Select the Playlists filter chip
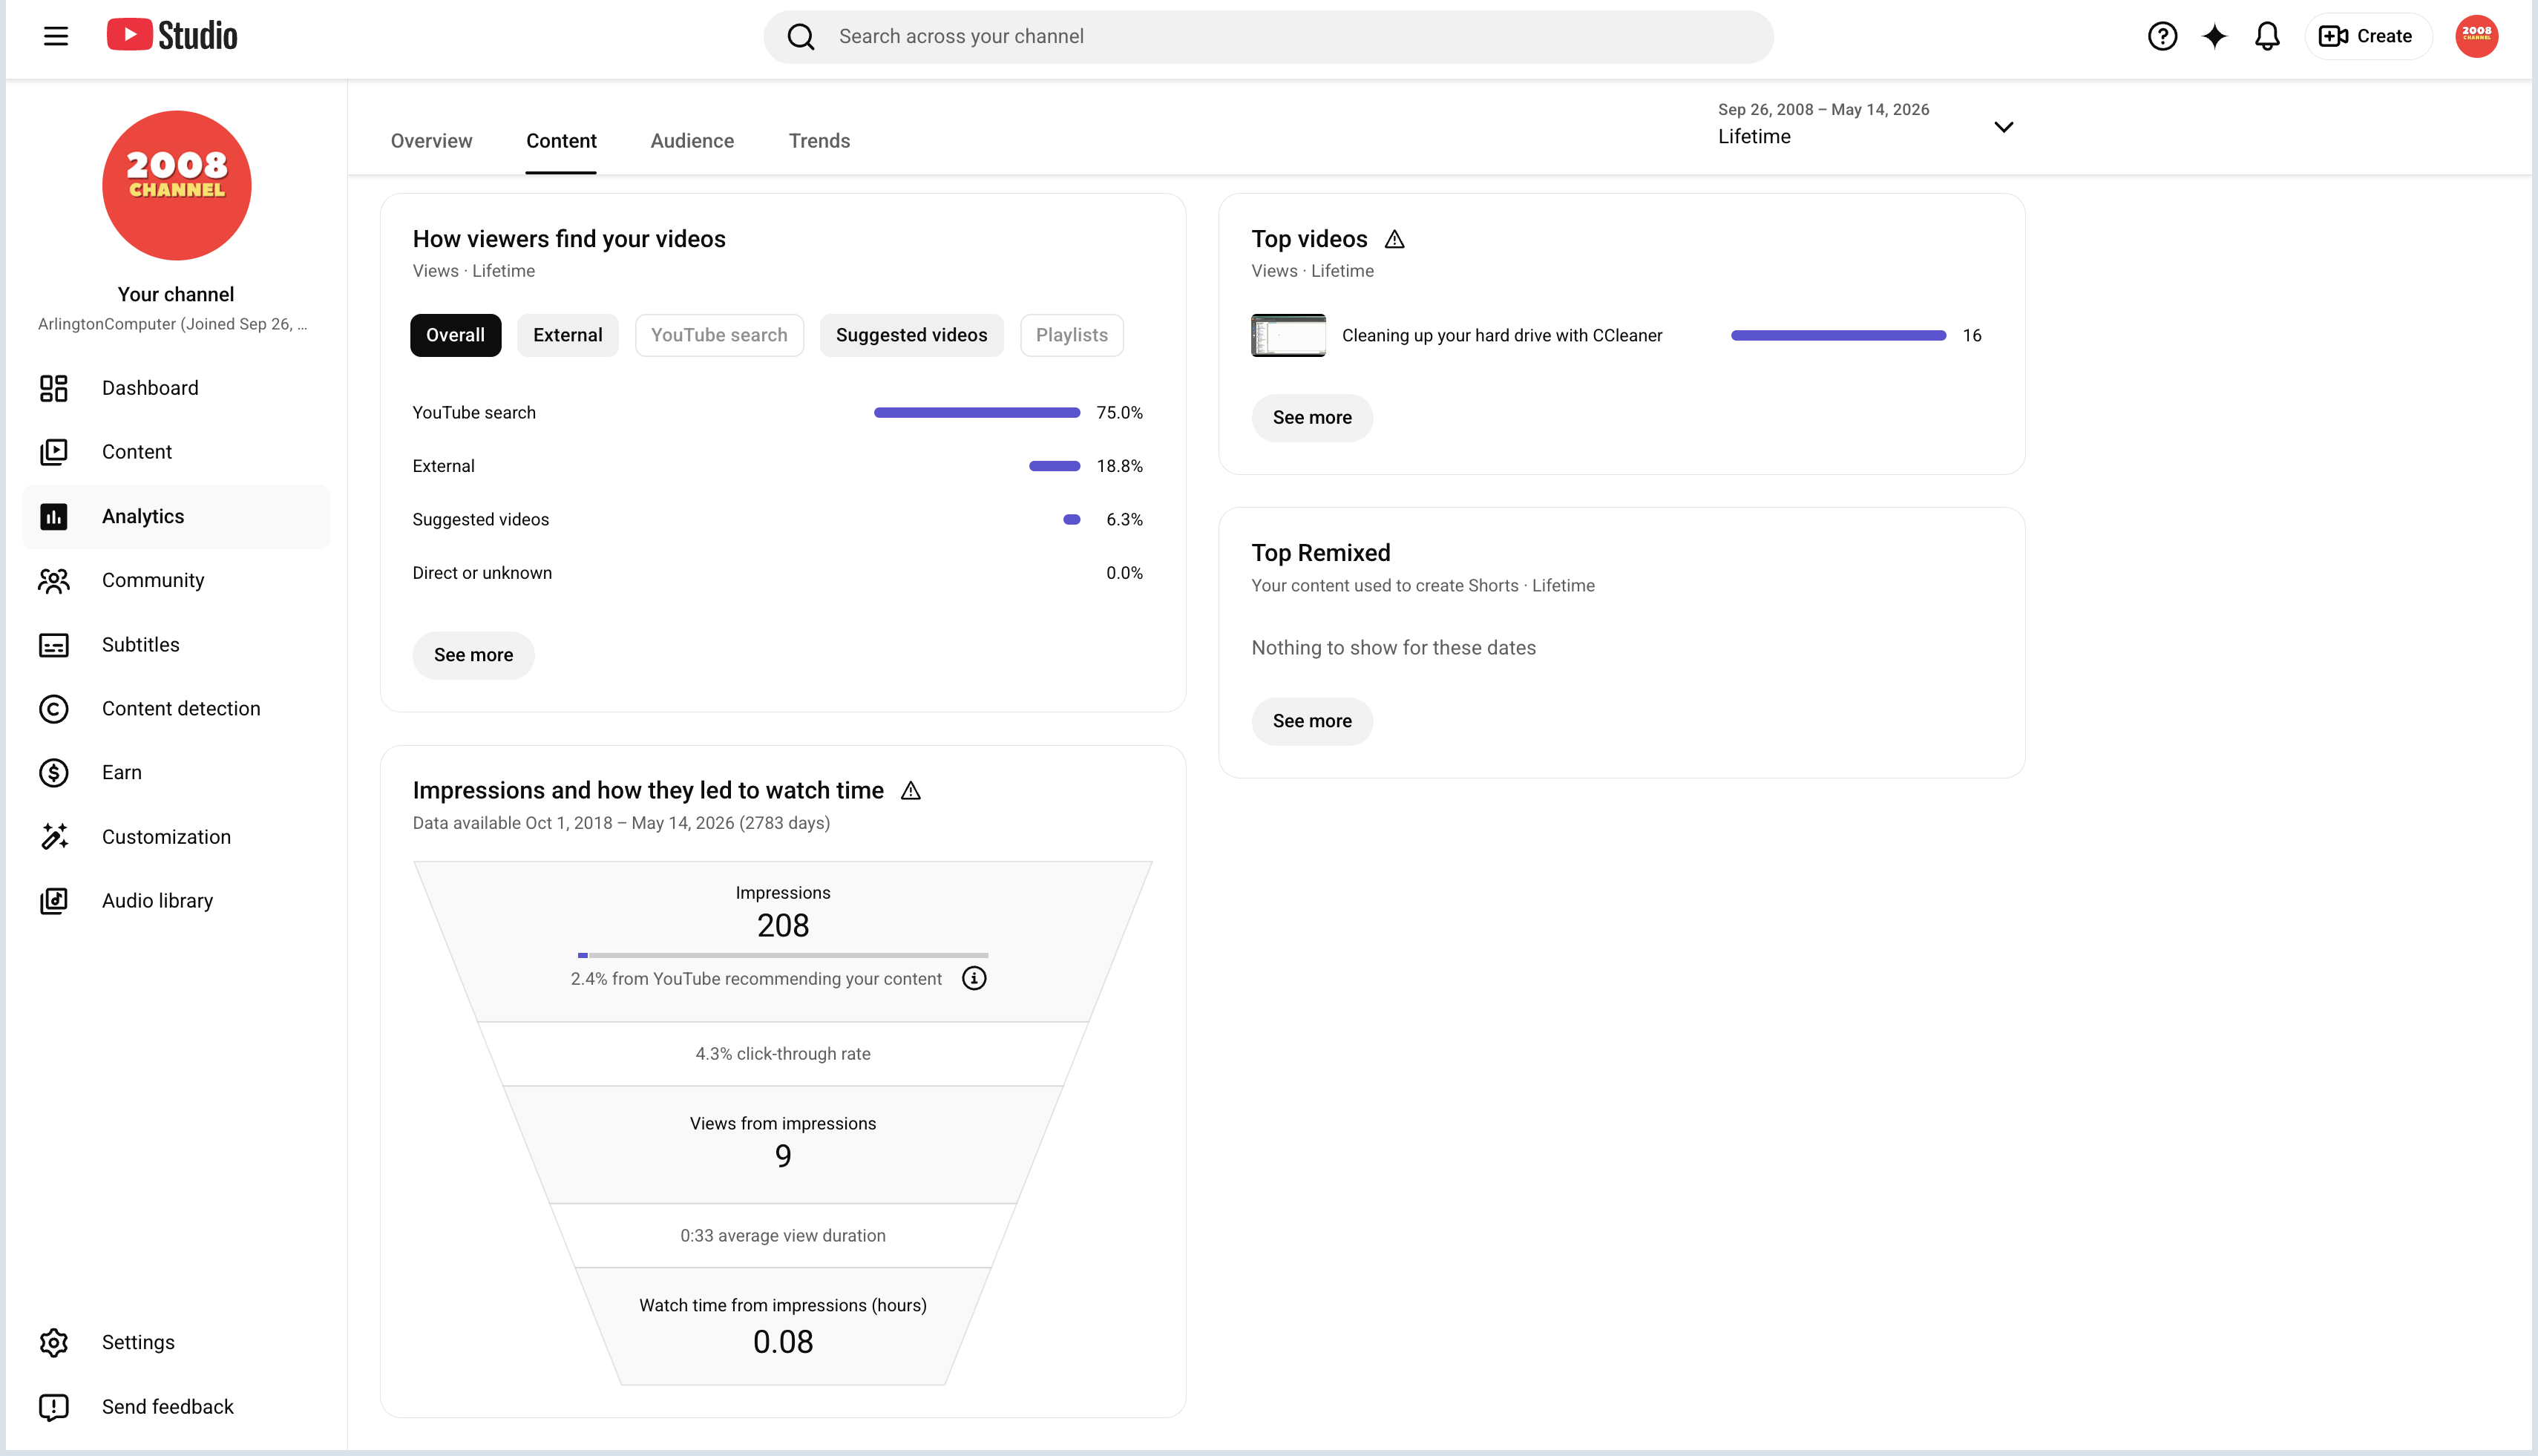Screen dimensions: 2538x1456 tap(1071, 335)
